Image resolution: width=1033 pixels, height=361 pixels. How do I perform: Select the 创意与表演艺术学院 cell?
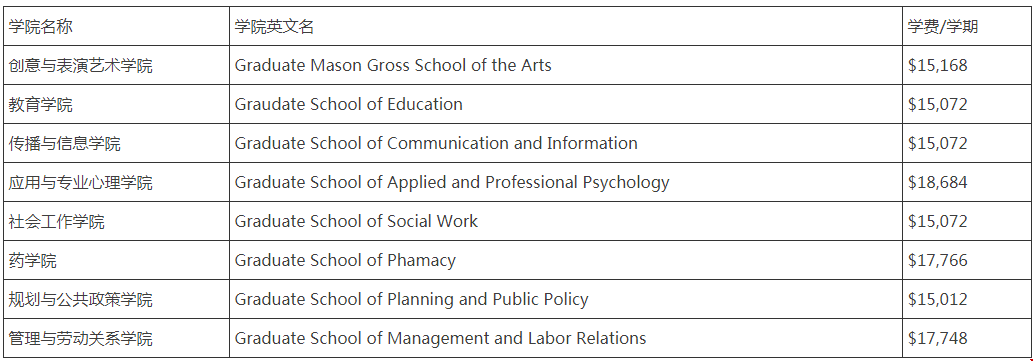117,65
